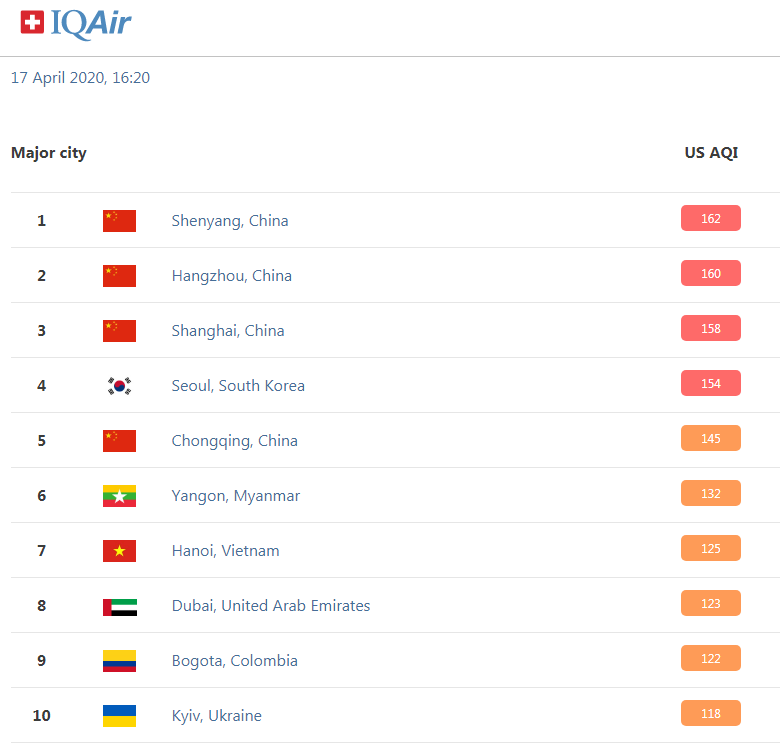This screenshot has height=744, width=780.
Task: Click the Vietnam flag icon
Action: [x=119, y=551]
